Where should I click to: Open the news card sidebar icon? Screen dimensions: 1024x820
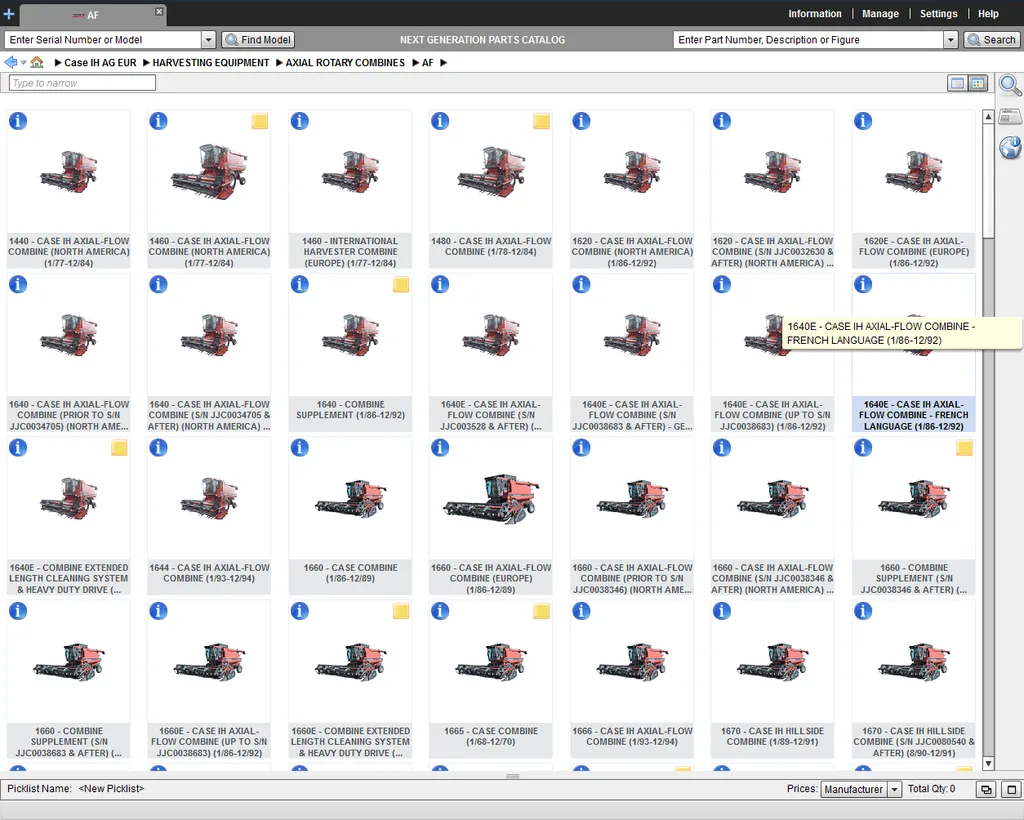(1010, 116)
